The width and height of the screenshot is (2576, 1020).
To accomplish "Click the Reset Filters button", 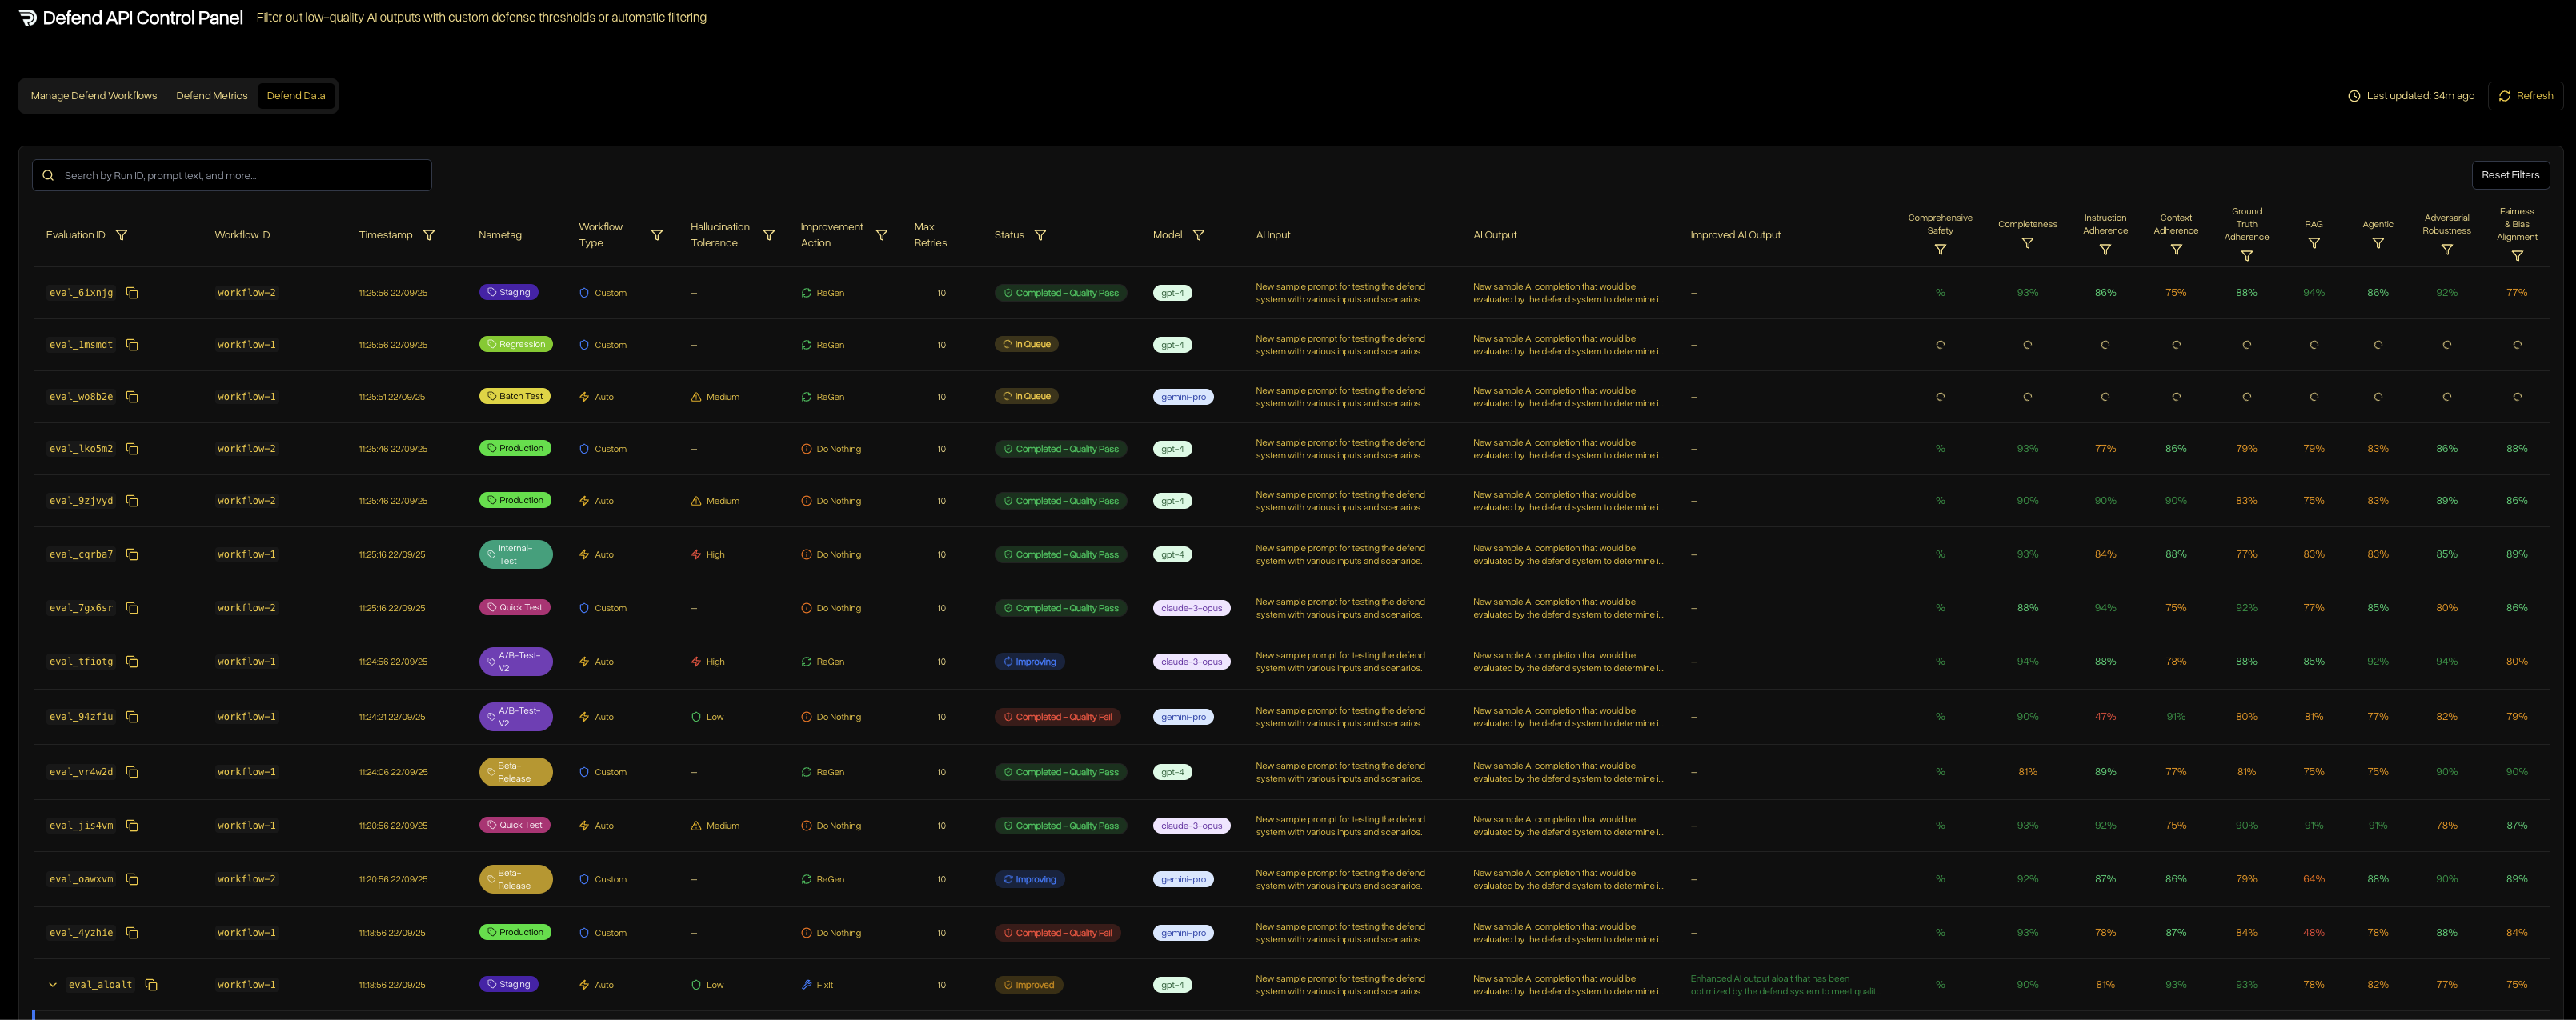I will (2511, 174).
